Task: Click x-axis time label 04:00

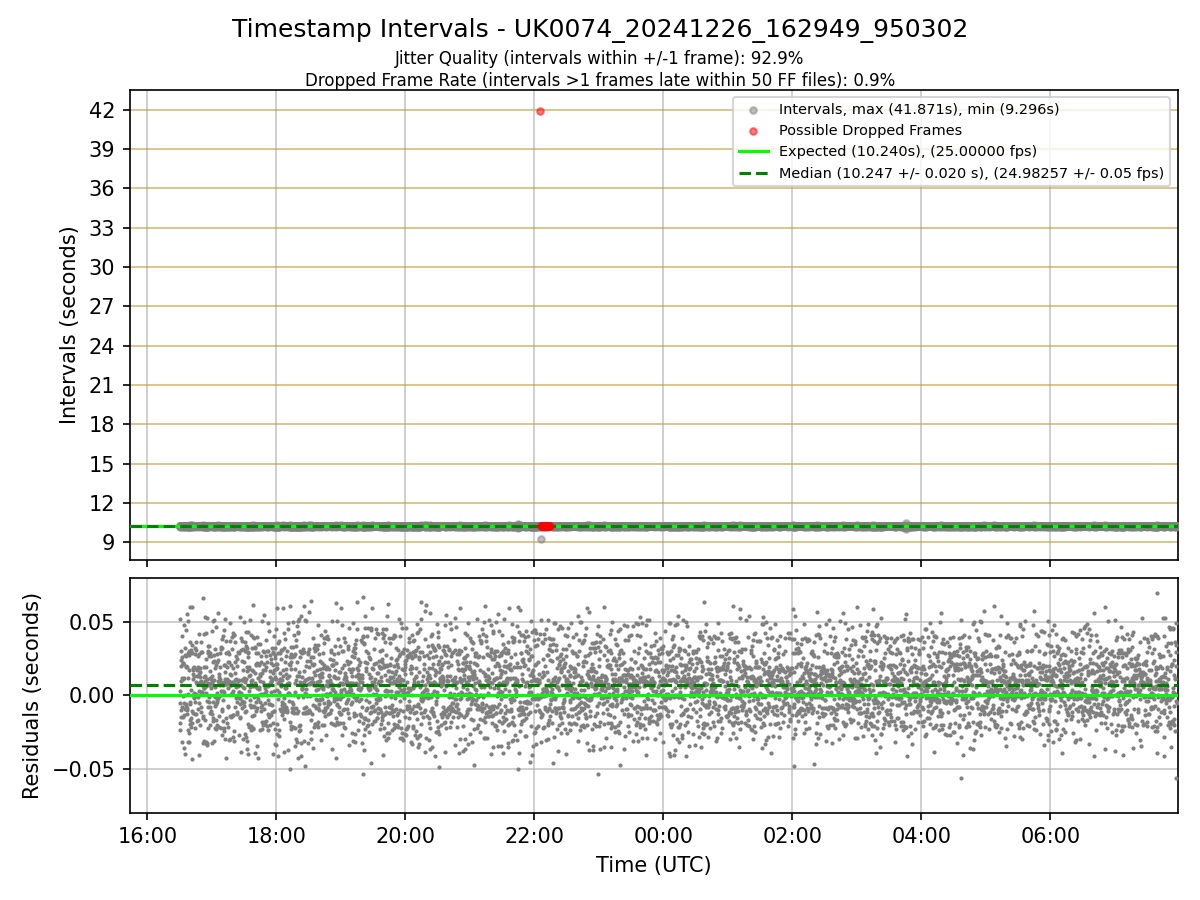Action: click(921, 835)
